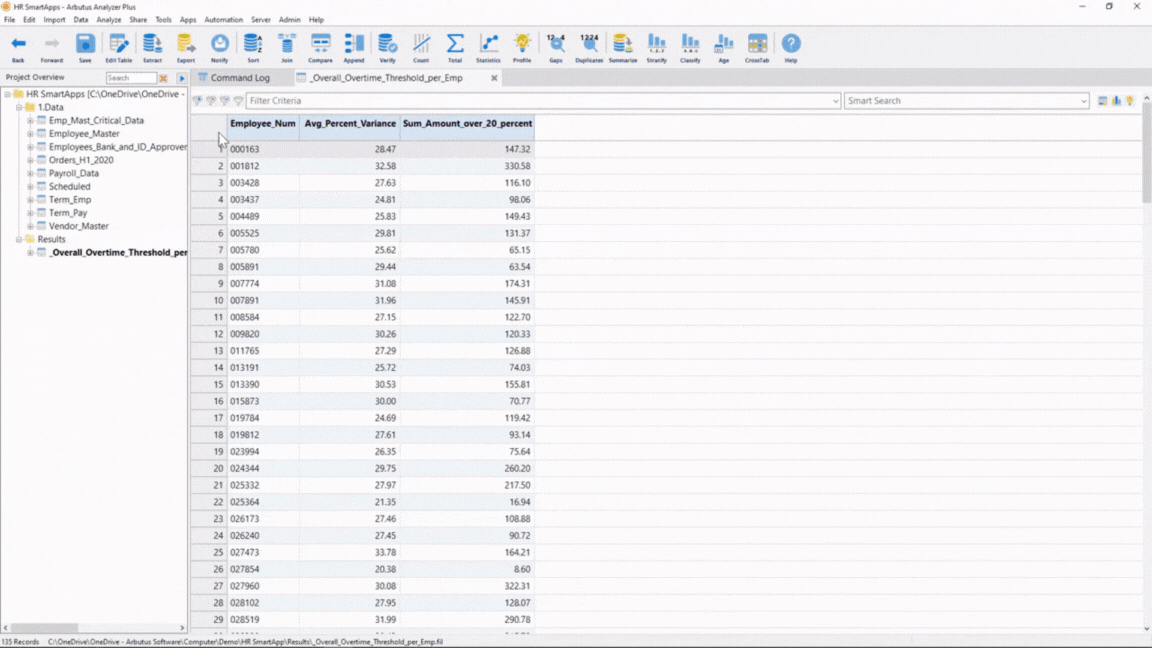This screenshot has height=648, width=1152.
Task: Select the Extract tool
Action: tap(152, 45)
